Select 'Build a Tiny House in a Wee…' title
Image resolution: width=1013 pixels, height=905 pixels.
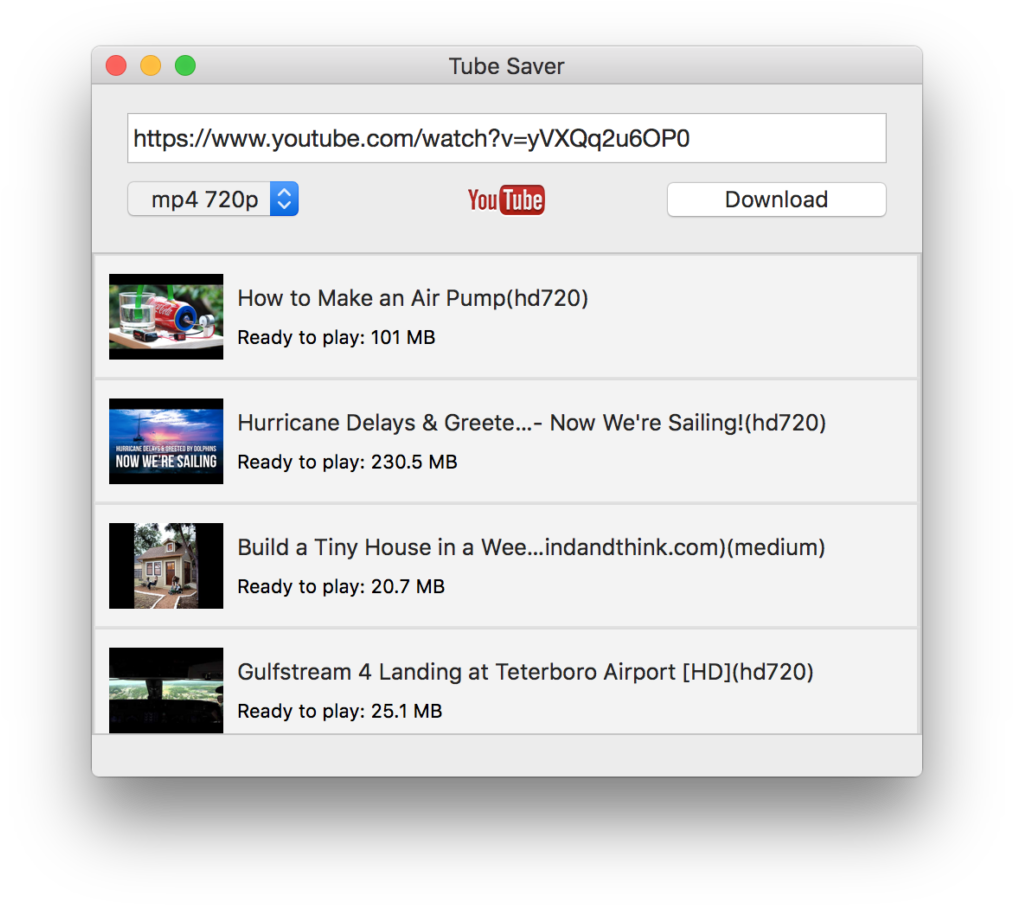pos(531,547)
